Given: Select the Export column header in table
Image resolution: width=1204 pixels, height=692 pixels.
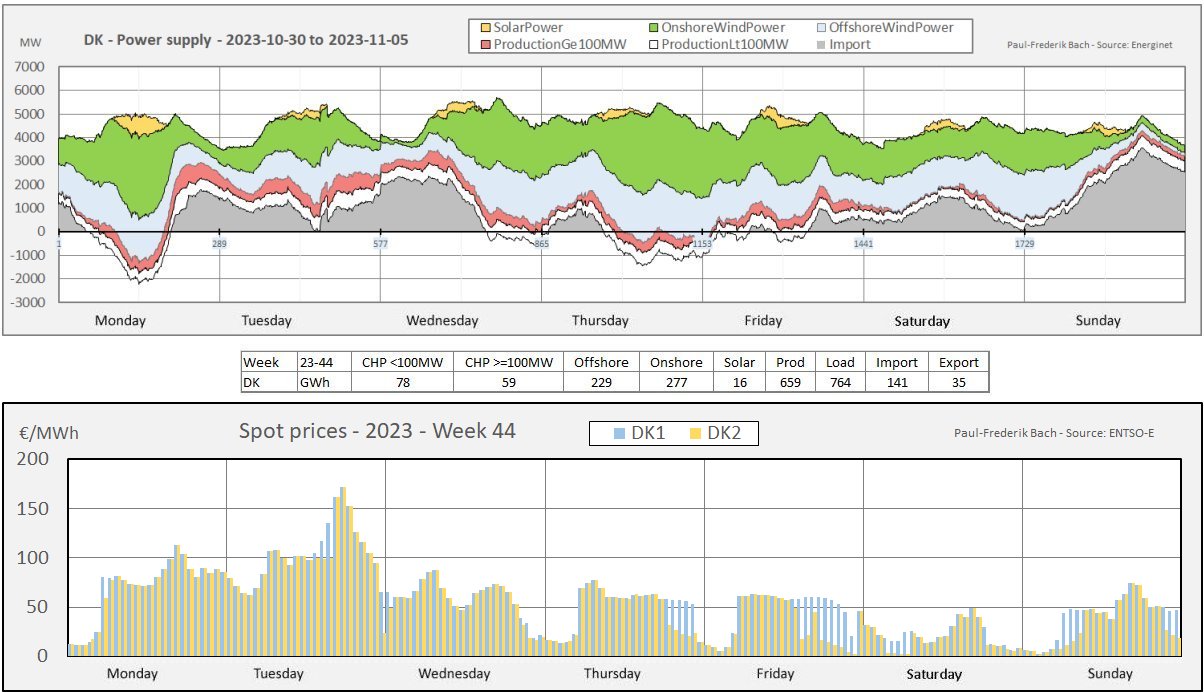Looking at the screenshot, I should [x=958, y=362].
